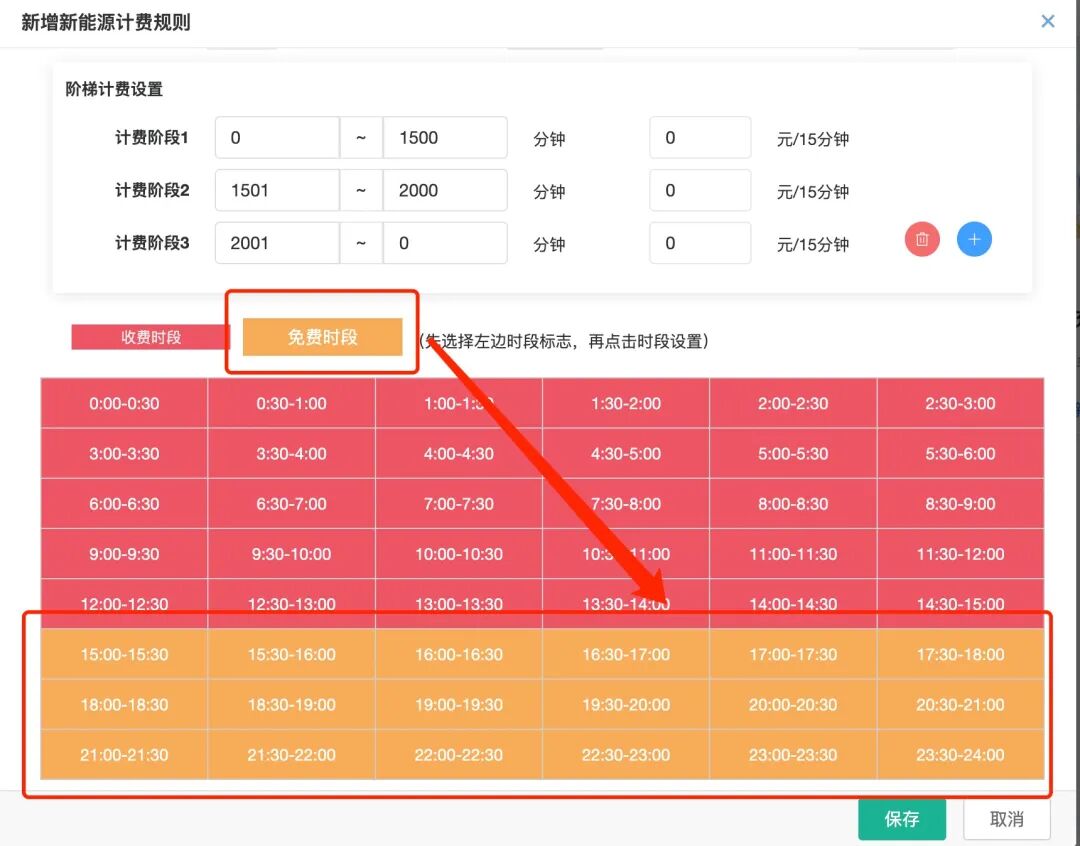
Task: Toggle free slot 22:30-23:00
Action: pyautogui.click(x=626, y=755)
